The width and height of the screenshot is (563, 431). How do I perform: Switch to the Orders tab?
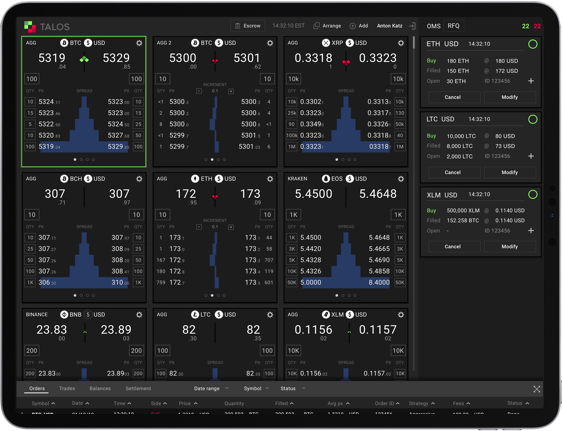[x=37, y=388]
